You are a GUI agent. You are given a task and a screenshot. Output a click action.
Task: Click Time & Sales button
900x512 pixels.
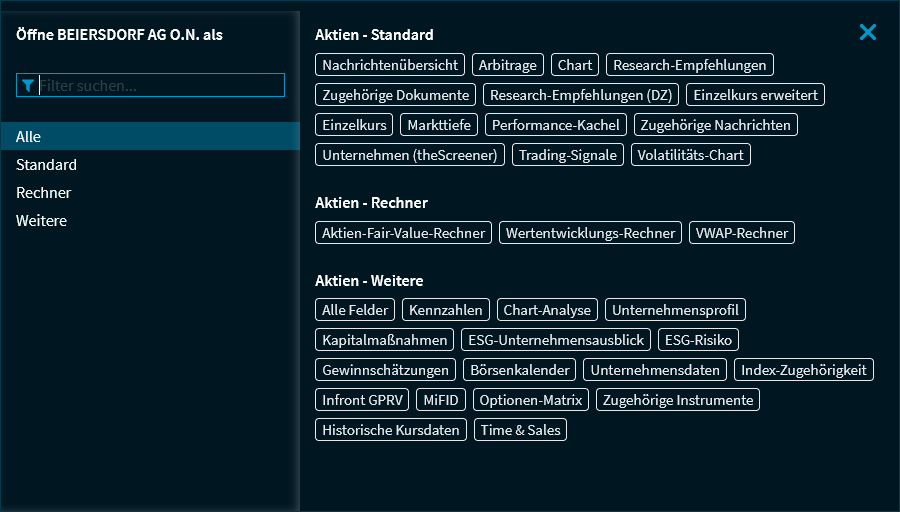coord(521,430)
